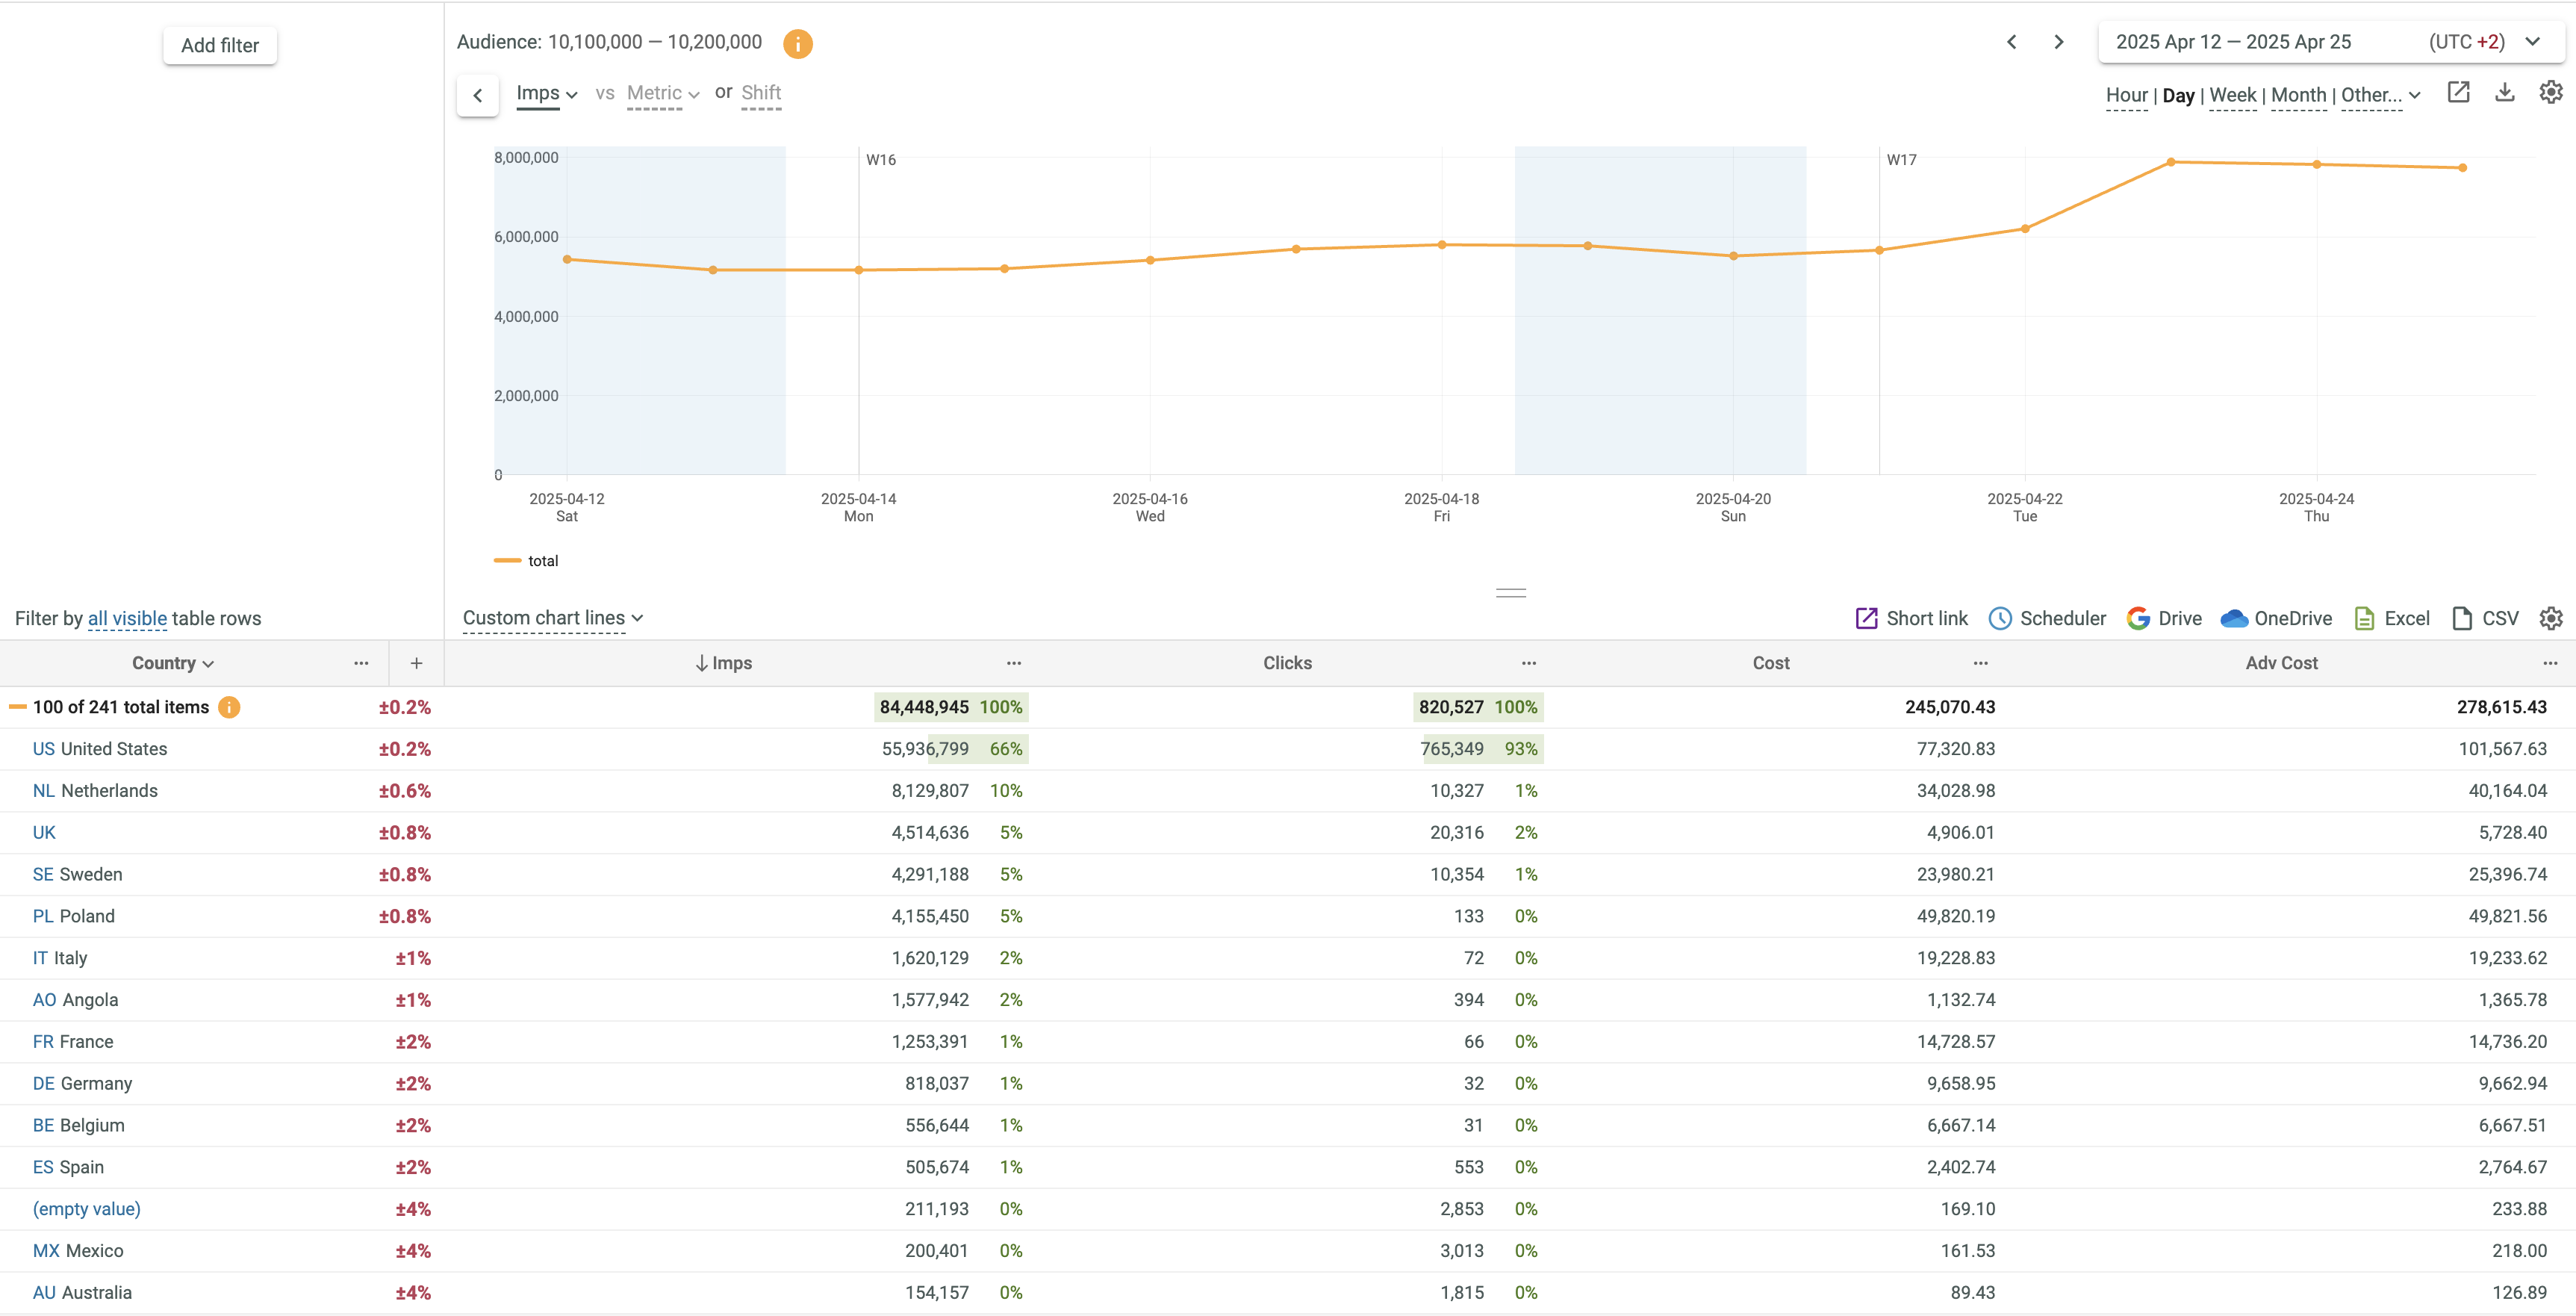Click the Add filter button

220,45
